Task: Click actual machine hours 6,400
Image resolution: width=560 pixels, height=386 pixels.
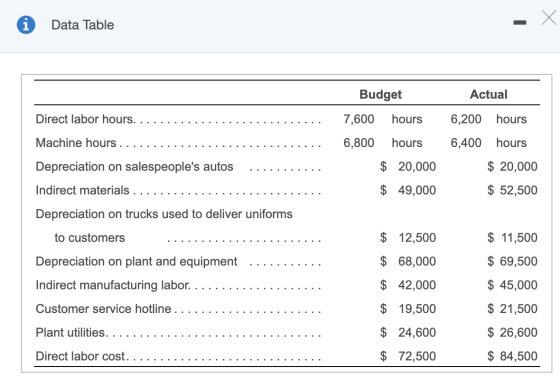Action: pos(466,143)
